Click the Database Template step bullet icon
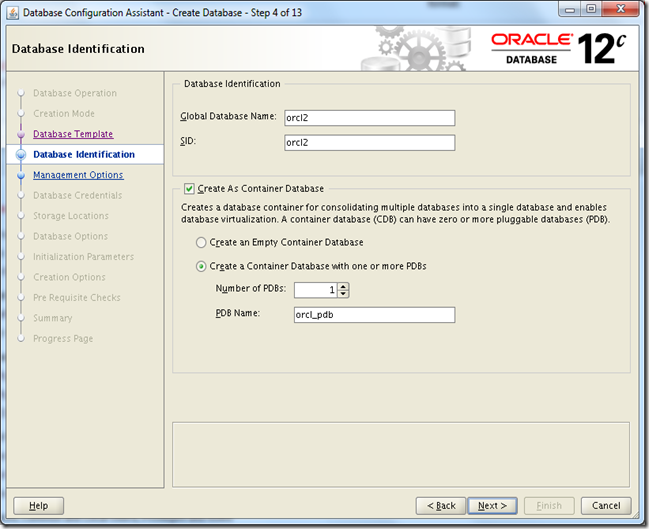 tap(21, 135)
